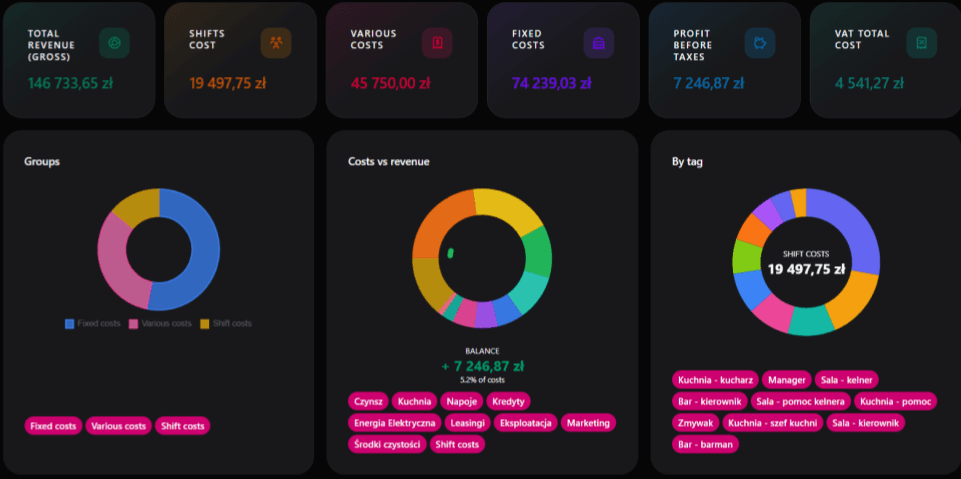Select the Marketing tag

click(x=588, y=423)
